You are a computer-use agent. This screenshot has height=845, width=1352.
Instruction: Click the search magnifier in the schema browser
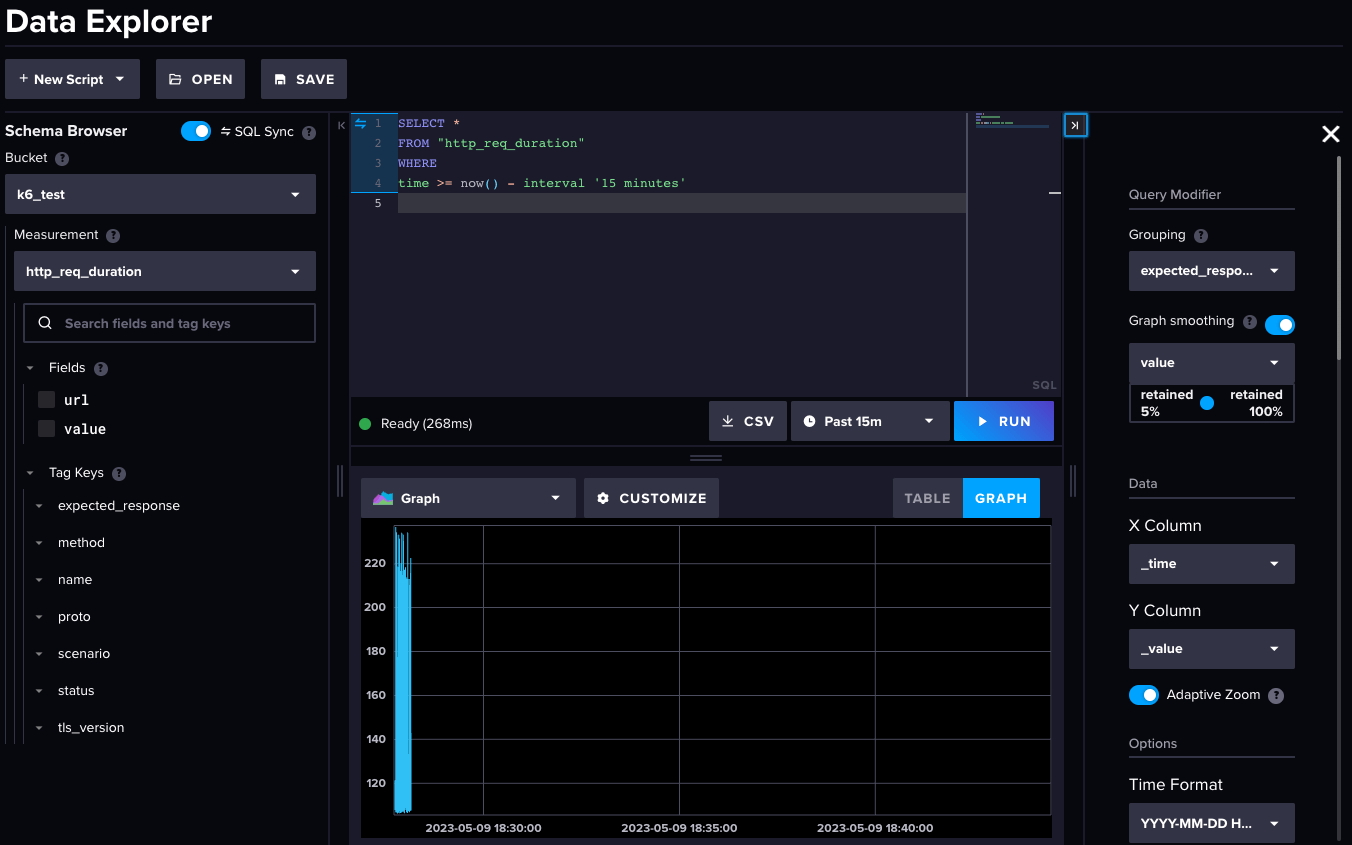46,323
